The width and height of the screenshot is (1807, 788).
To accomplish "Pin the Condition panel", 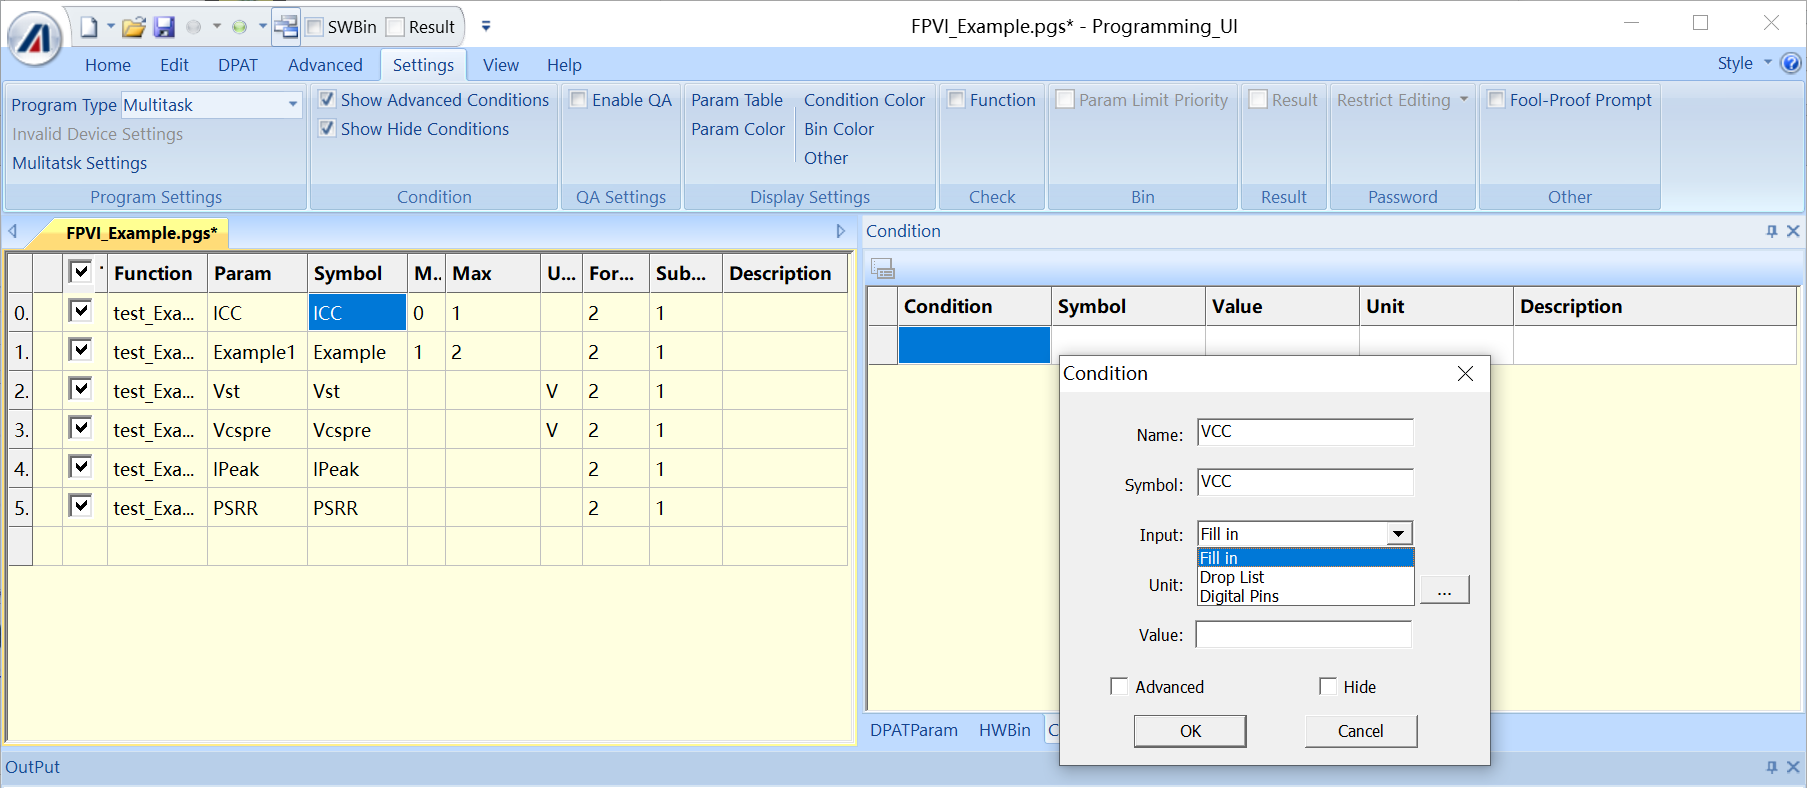I will point(1771,231).
